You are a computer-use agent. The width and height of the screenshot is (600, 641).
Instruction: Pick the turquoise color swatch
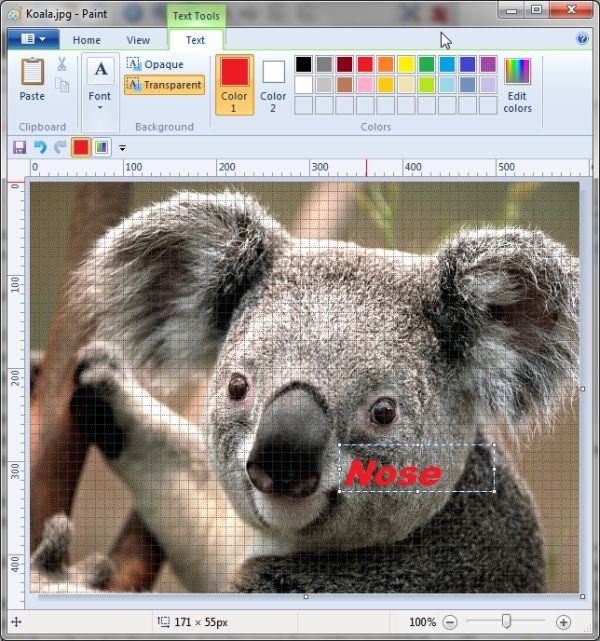click(x=447, y=65)
